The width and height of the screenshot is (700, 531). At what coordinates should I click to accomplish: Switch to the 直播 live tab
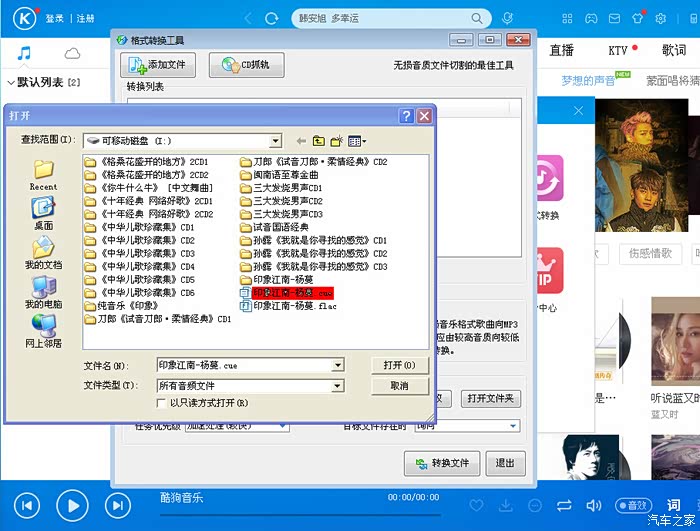561,50
